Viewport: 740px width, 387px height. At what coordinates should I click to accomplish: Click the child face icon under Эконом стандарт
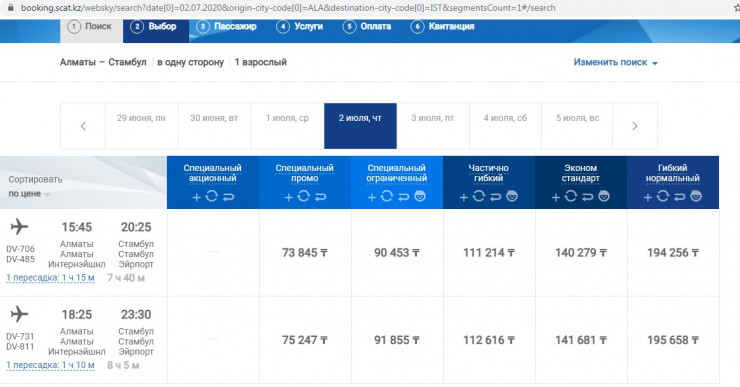(604, 196)
